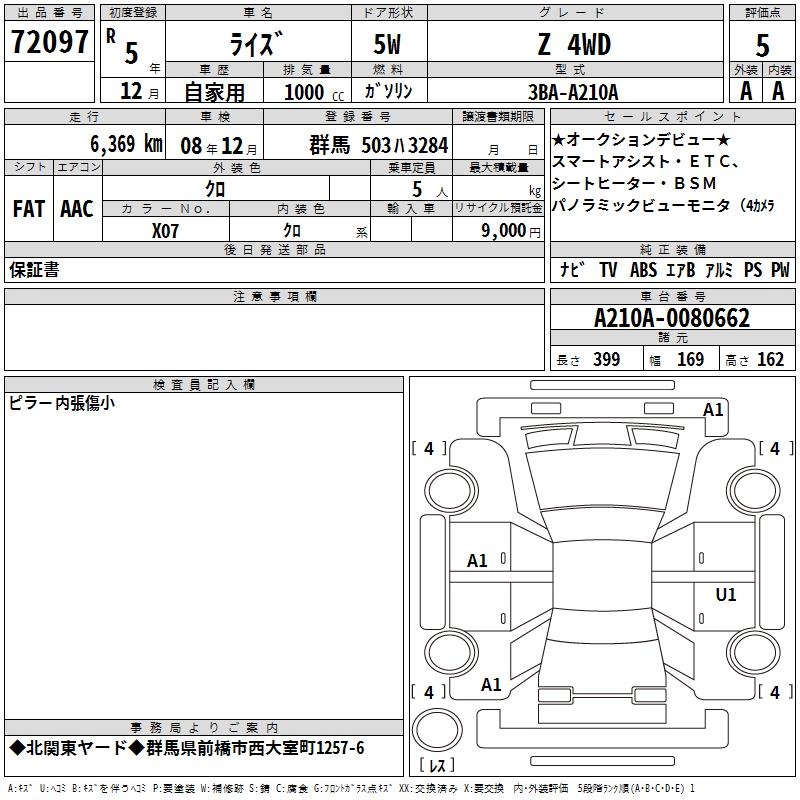Select the fuel type ガソリン
Viewport: 800px width, 800px height.
pos(388,91)
